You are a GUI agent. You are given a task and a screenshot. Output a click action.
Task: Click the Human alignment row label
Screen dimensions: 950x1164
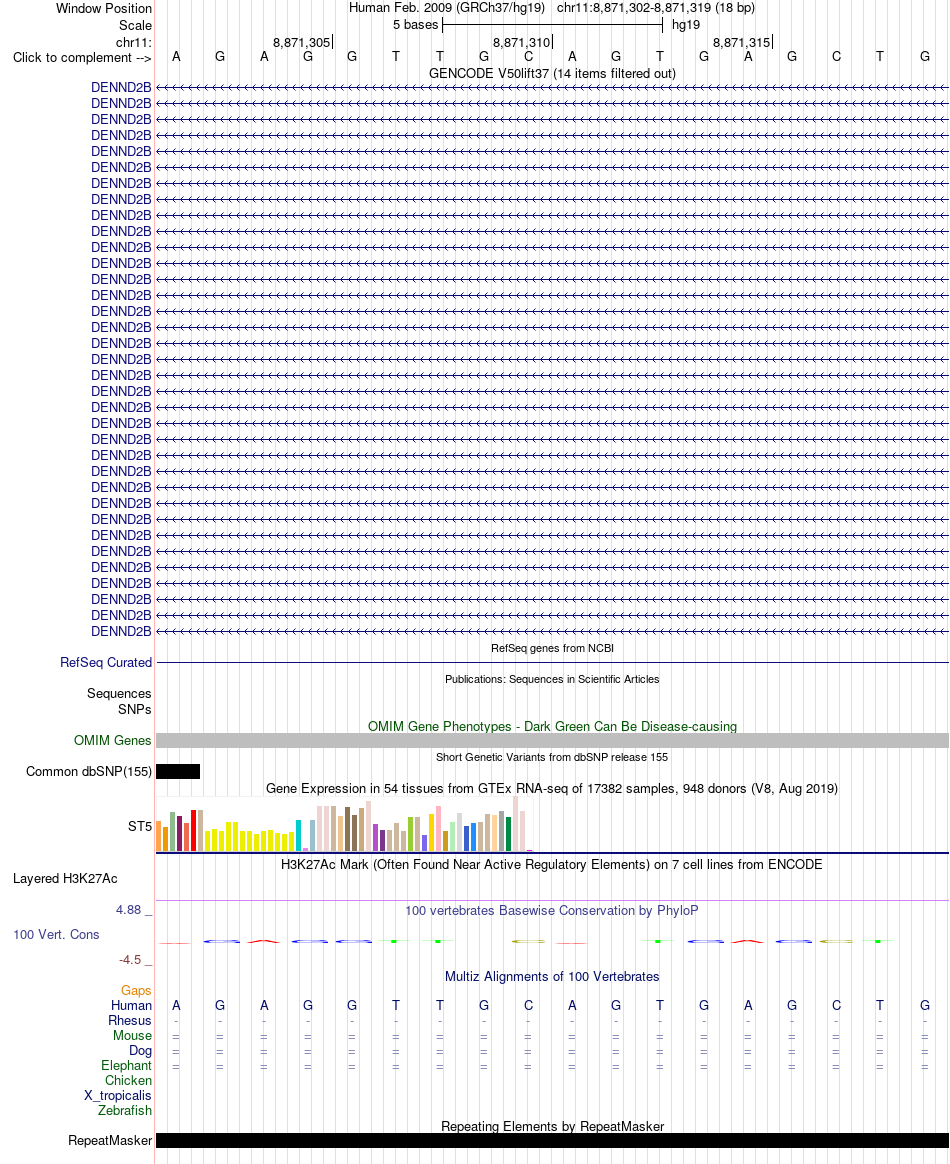(x=131, y=1006)
